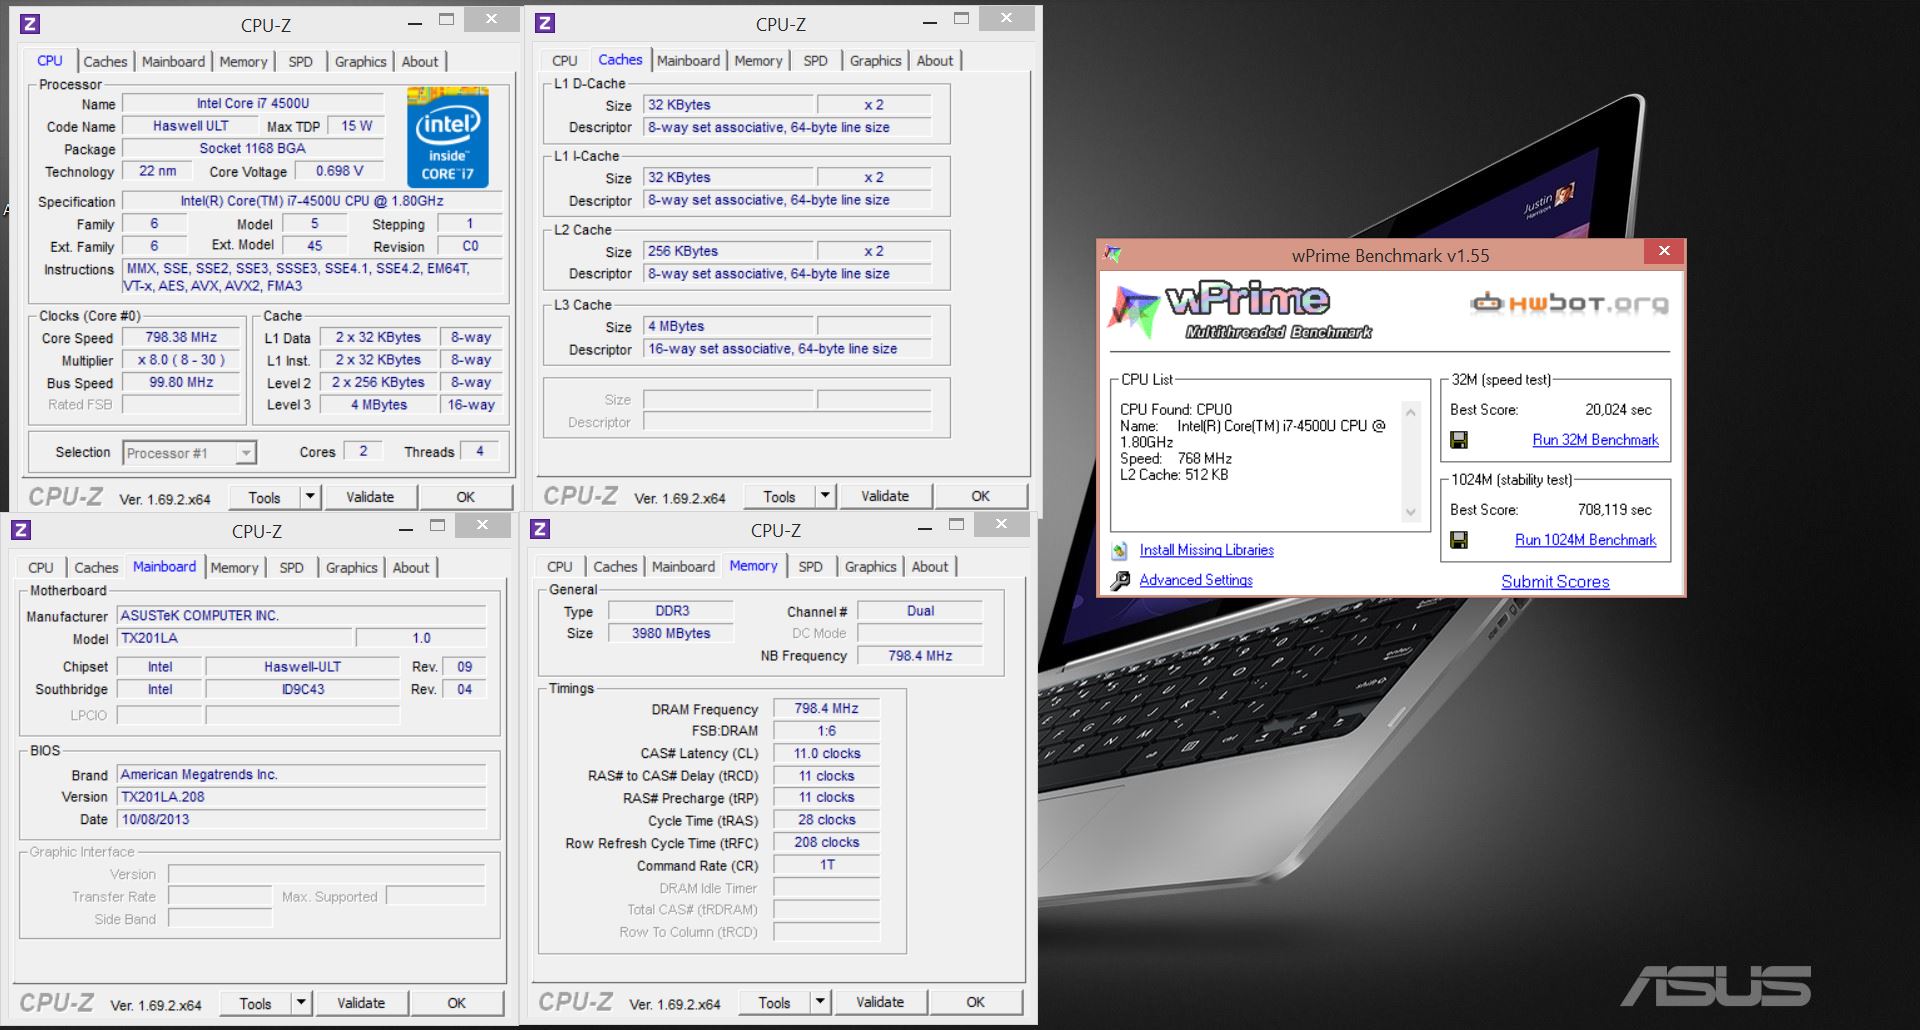
Task: Click the Submit Scores link
Action: click(1555, 582)
